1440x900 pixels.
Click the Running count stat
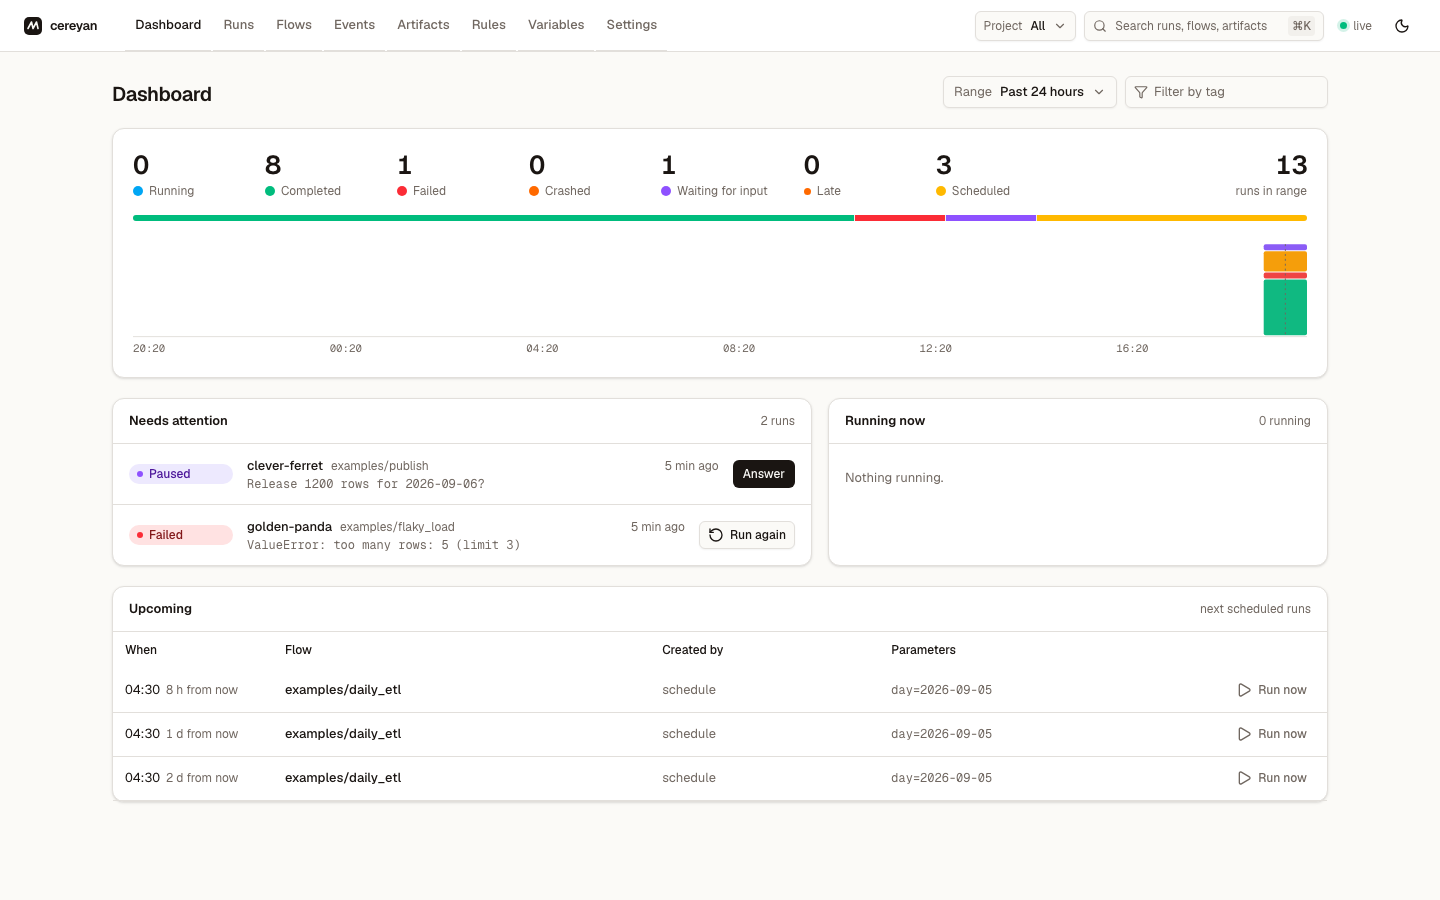tap(164, 174)
